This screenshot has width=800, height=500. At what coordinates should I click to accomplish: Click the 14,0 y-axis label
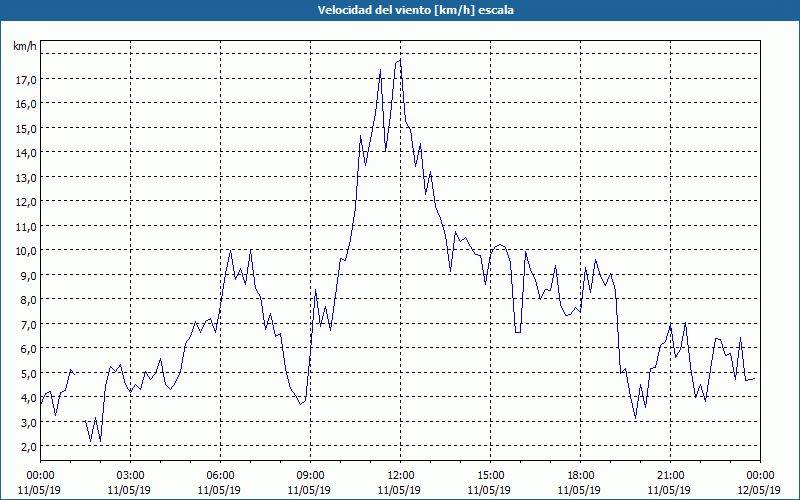pyautogui.click(x=26, y=153)
